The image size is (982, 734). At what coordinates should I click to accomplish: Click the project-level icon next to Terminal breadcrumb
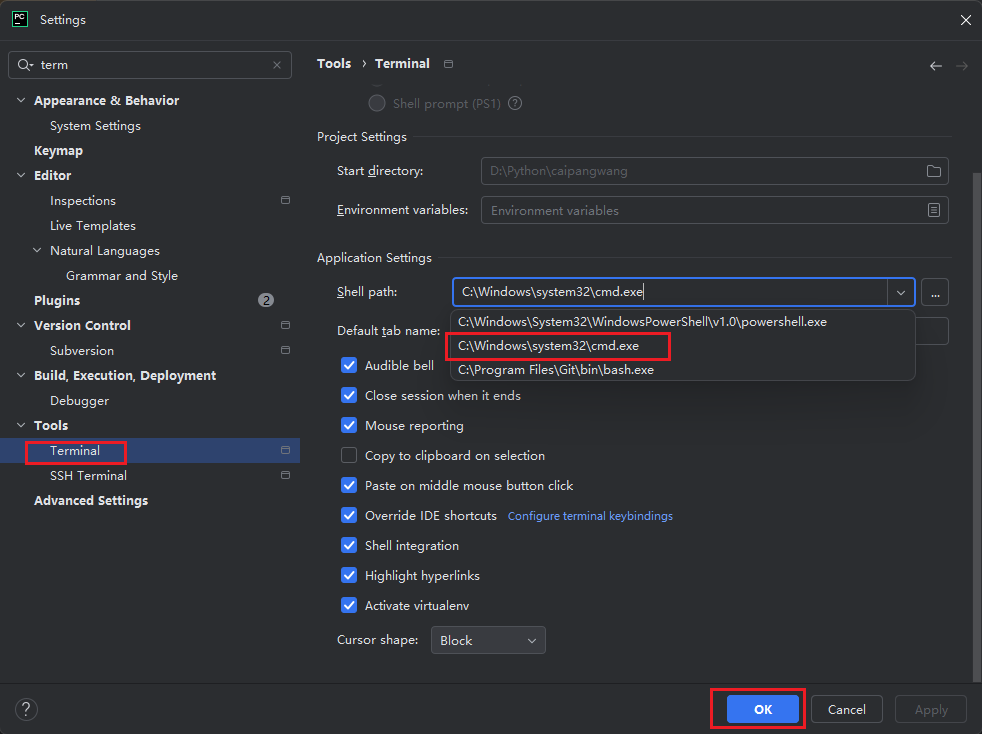point(448,64)
